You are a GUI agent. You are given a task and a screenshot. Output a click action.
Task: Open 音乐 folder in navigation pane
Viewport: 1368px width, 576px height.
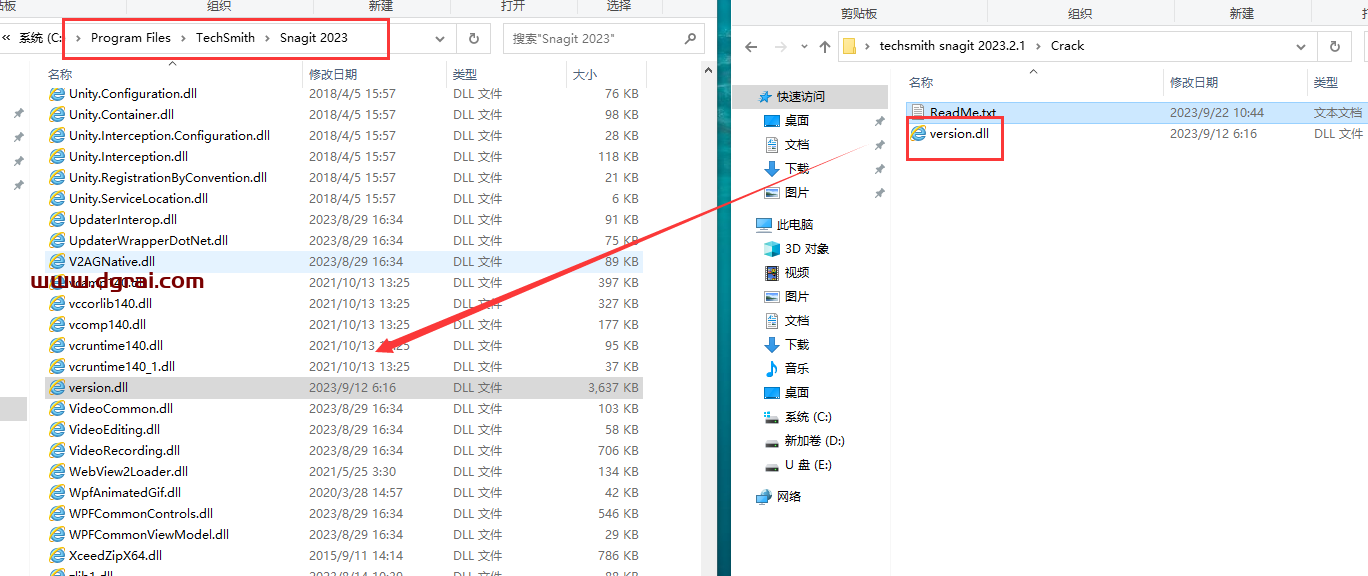786,369
